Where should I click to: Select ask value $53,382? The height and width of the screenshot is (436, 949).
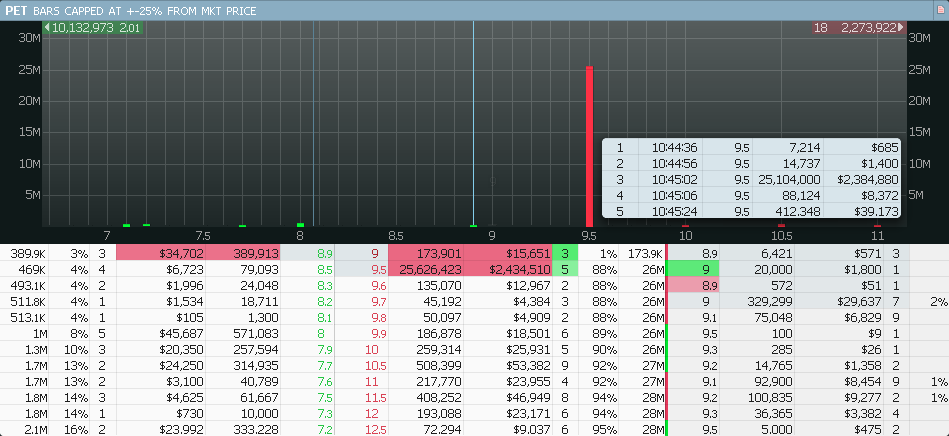tap(528, 365)
